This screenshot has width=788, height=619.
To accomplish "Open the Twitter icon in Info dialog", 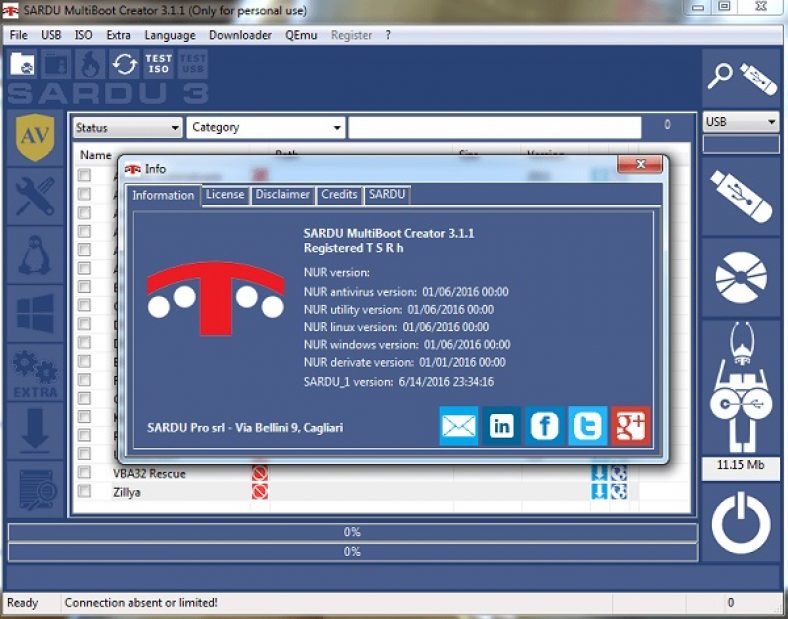I will [x=588, y=426].
